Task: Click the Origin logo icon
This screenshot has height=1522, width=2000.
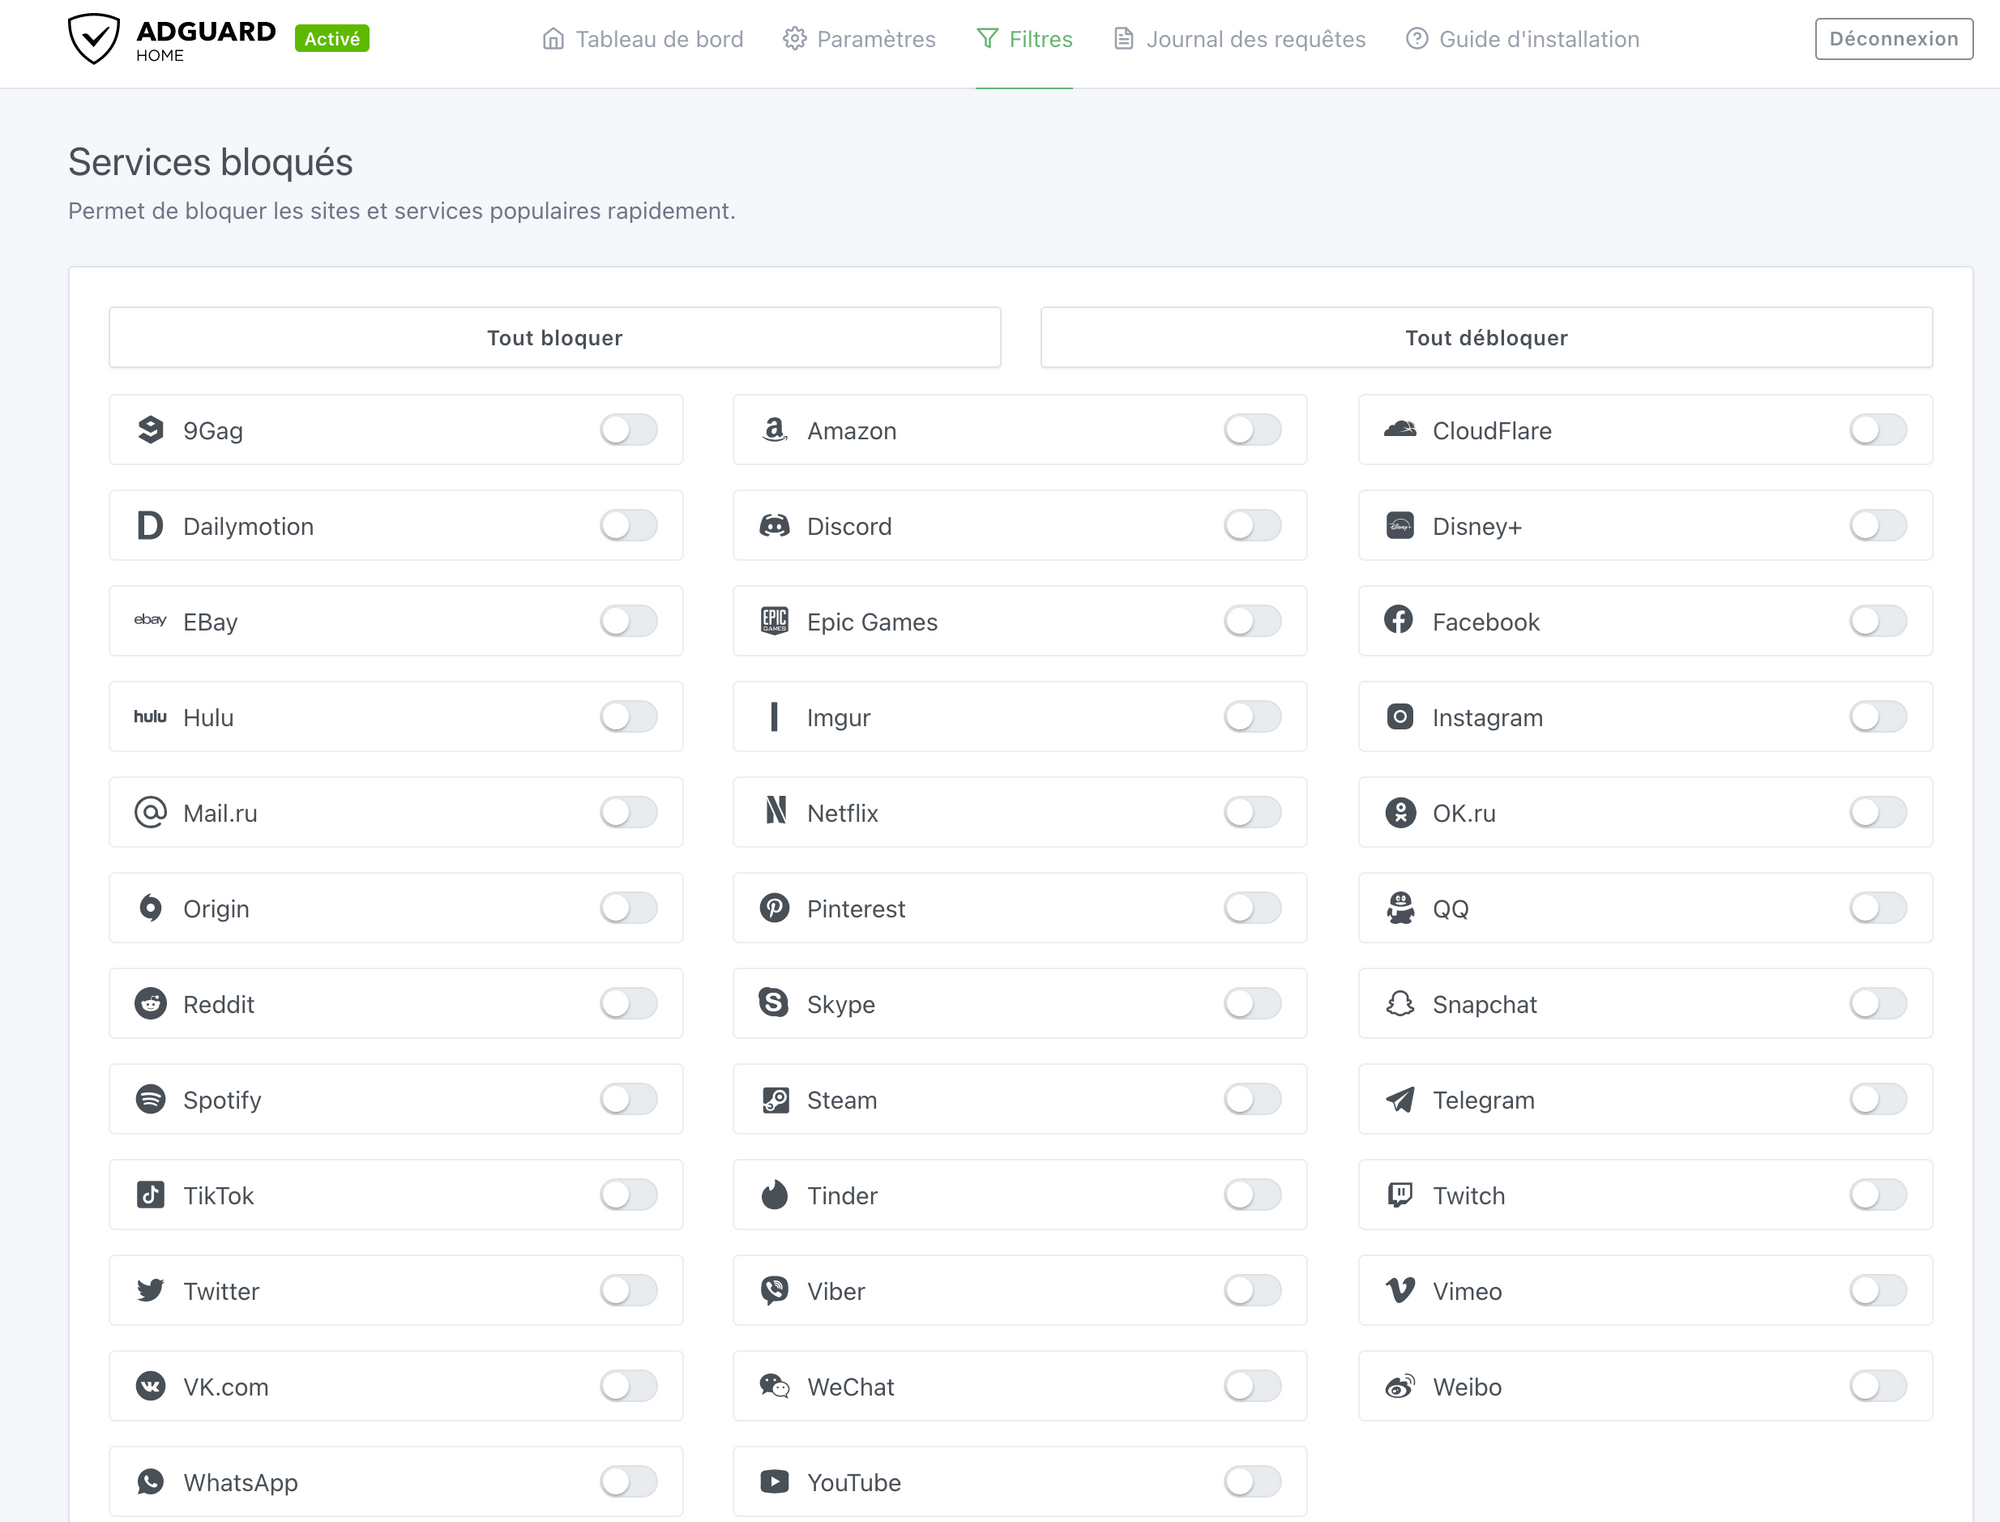Action: coord(150,908)
